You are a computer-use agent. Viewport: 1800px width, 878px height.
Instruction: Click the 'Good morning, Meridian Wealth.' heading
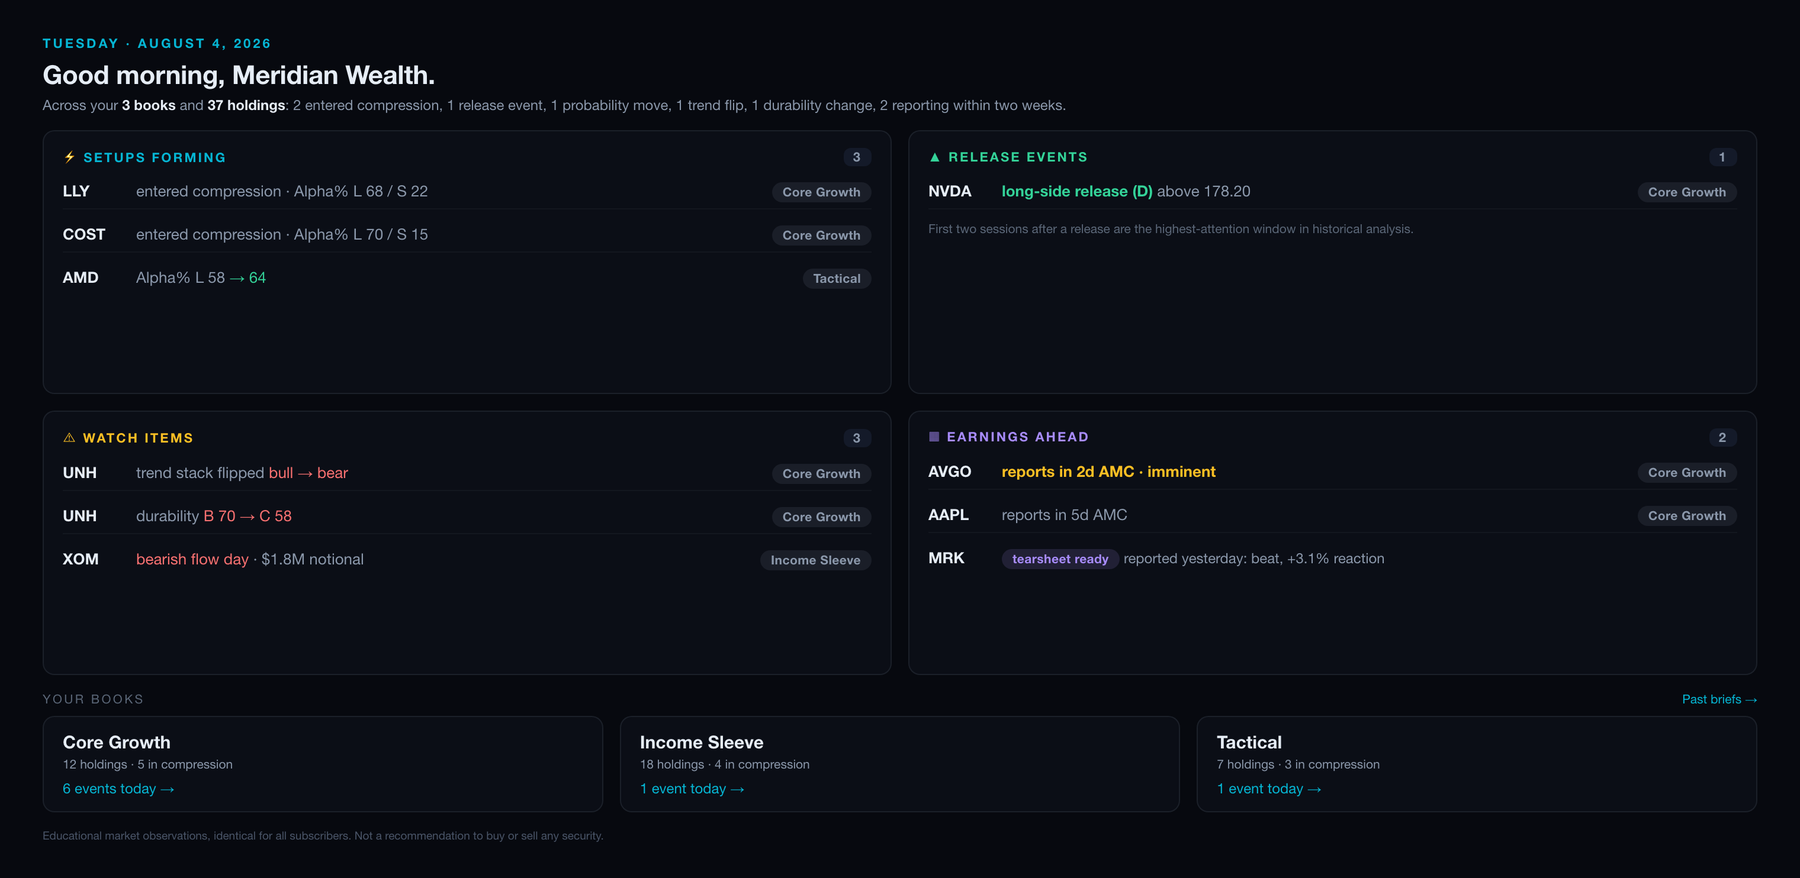(x=239, y=75)
